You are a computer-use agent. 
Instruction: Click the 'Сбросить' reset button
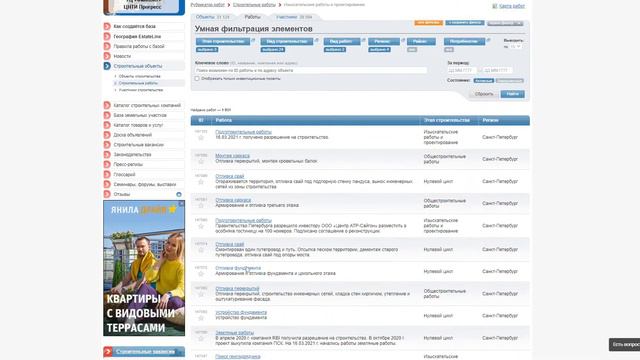click(x=484, y=94)
